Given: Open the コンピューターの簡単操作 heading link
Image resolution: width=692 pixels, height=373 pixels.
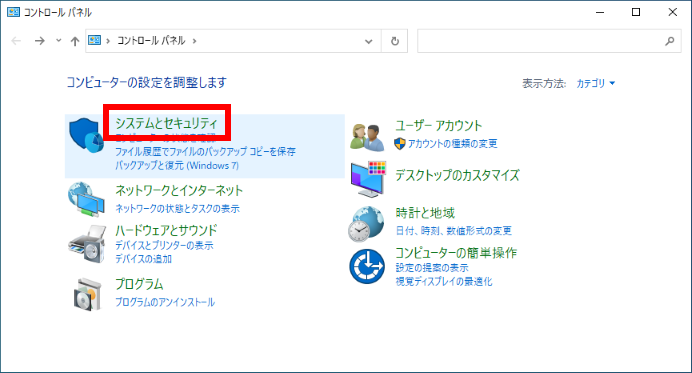Looking at the screenshot, I should tap(456, 252).
